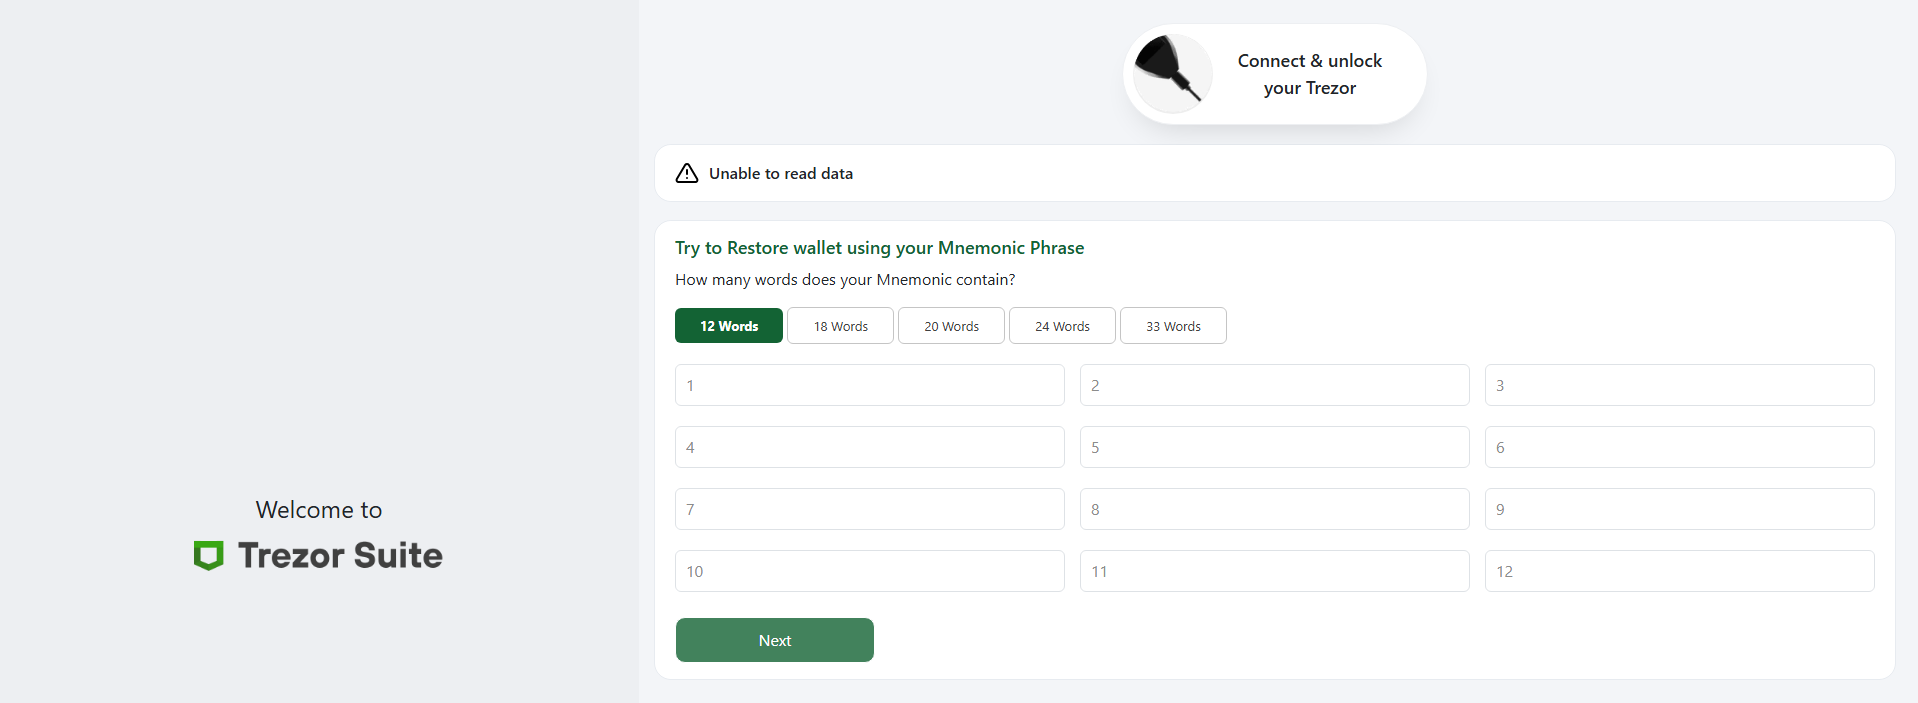This screenshot has width=1918, height=703.
Task: Focus mnemonic word field 4
Action: point(870,447)
